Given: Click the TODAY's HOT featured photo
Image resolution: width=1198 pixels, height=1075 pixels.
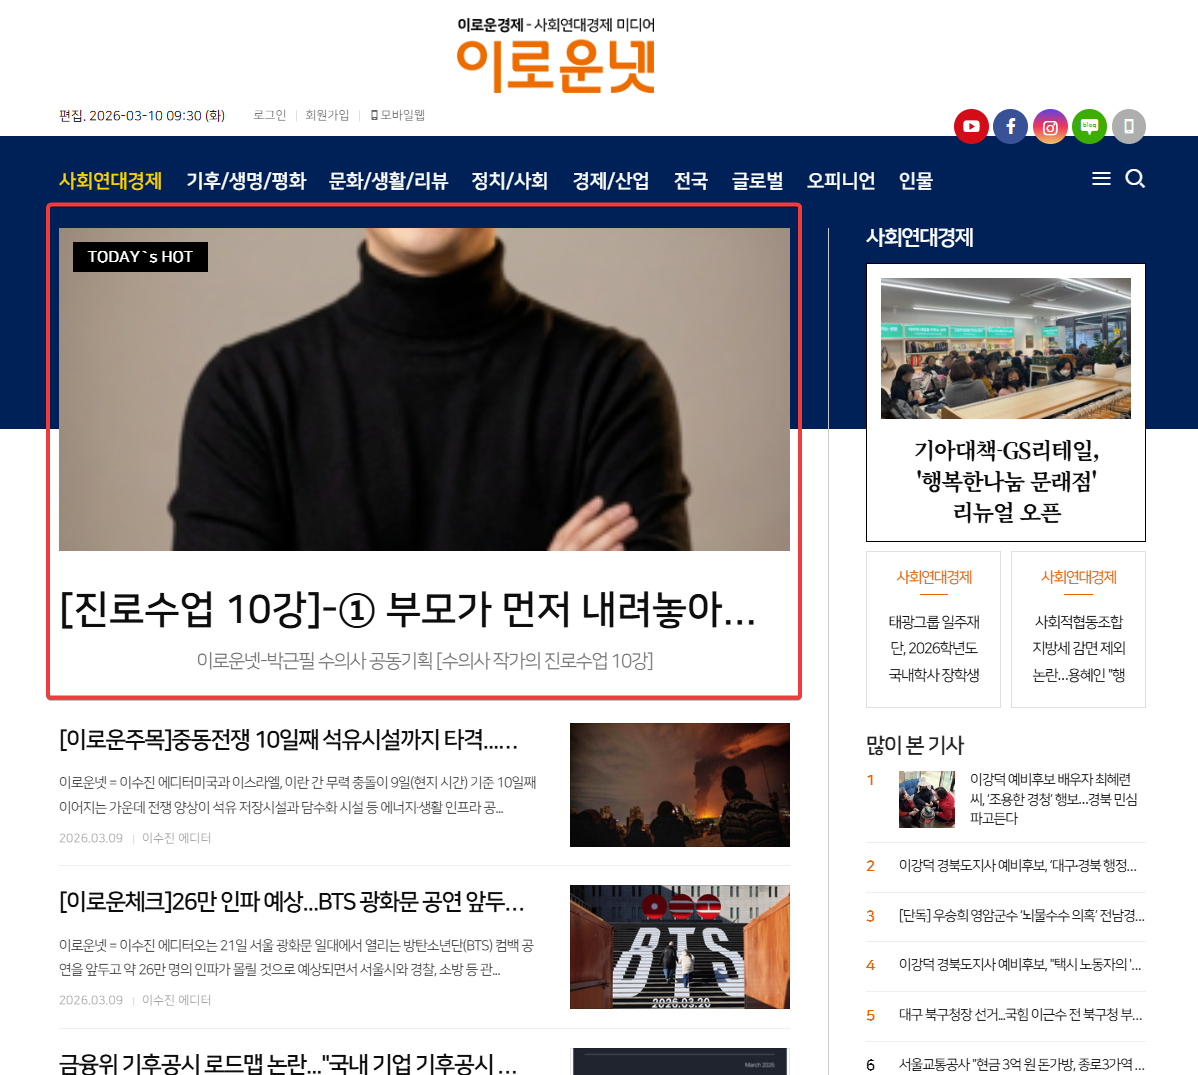Looking at the screenshot, I should (424, 389).
